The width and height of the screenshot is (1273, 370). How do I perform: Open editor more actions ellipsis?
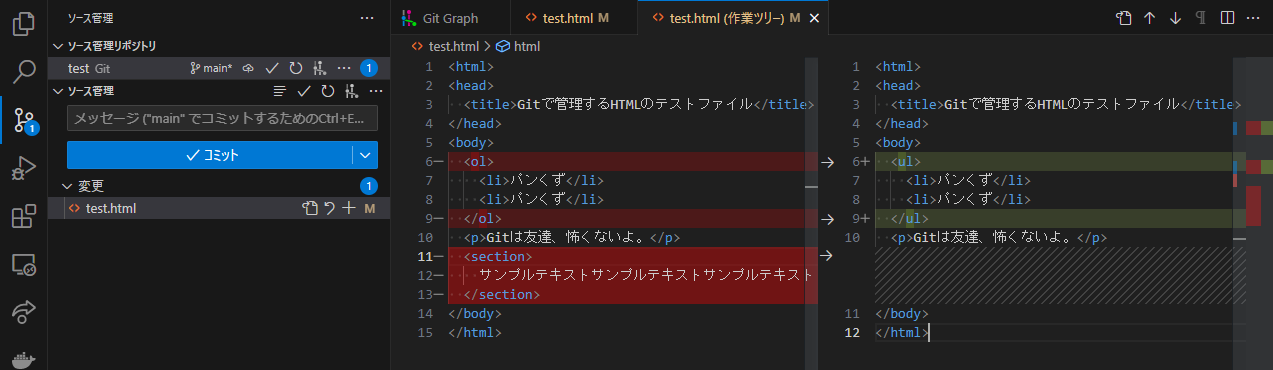coord(1254,18)
